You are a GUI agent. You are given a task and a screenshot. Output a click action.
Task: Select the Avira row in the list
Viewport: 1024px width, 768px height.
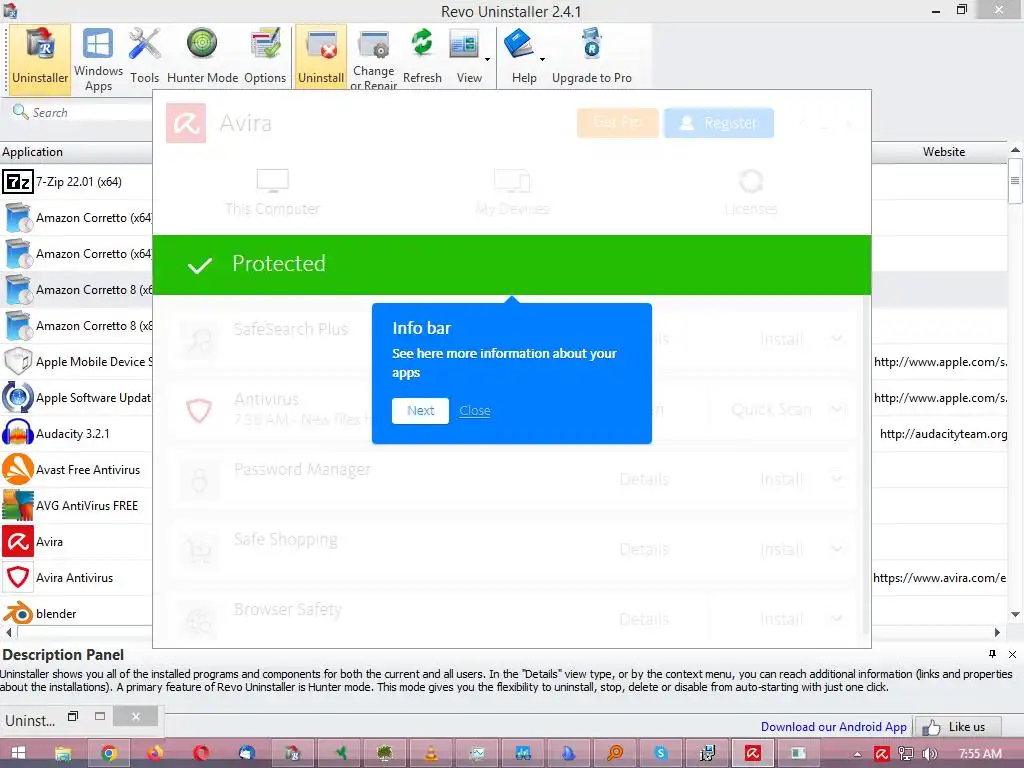coord(76,541)
